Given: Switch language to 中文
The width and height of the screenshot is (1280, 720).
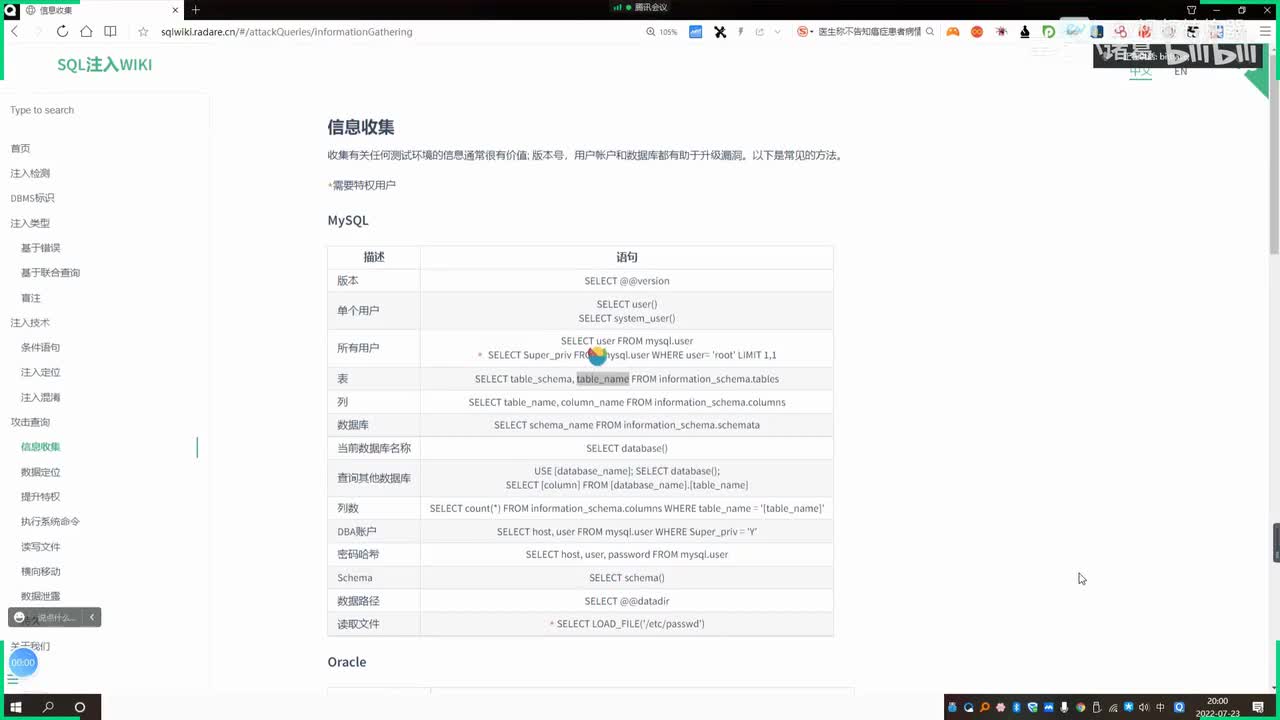Looking at the screenshot, I should point(1141,72).
